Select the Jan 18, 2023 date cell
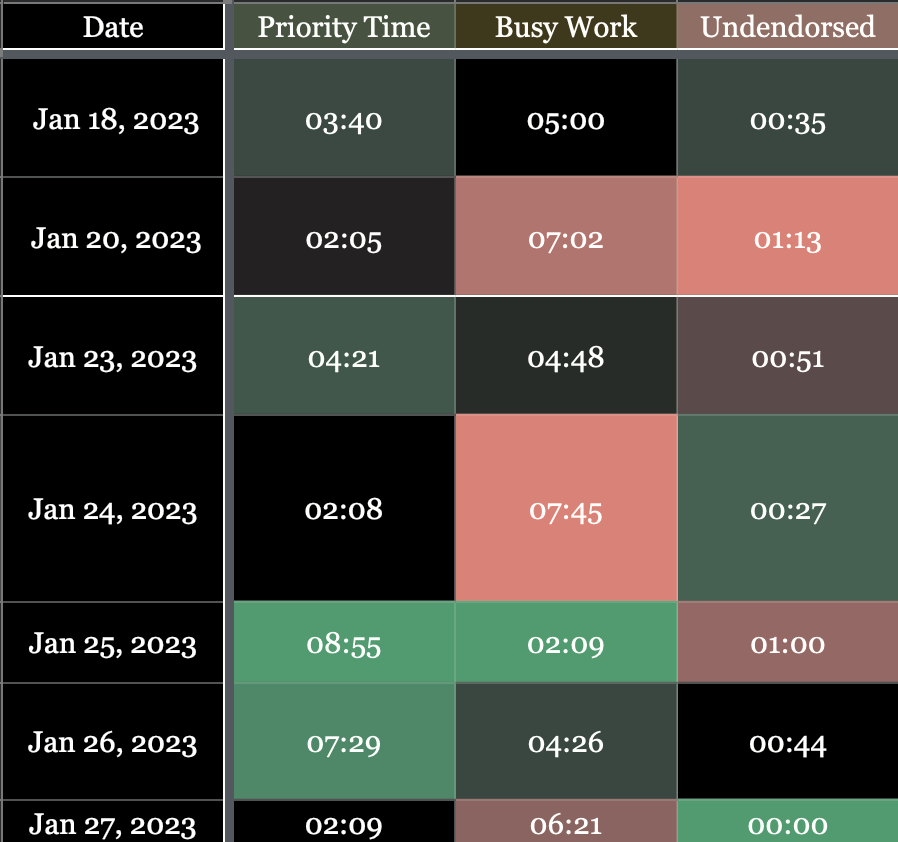The image size is (898, 842). pyautogui.click(x=115, y=120)
